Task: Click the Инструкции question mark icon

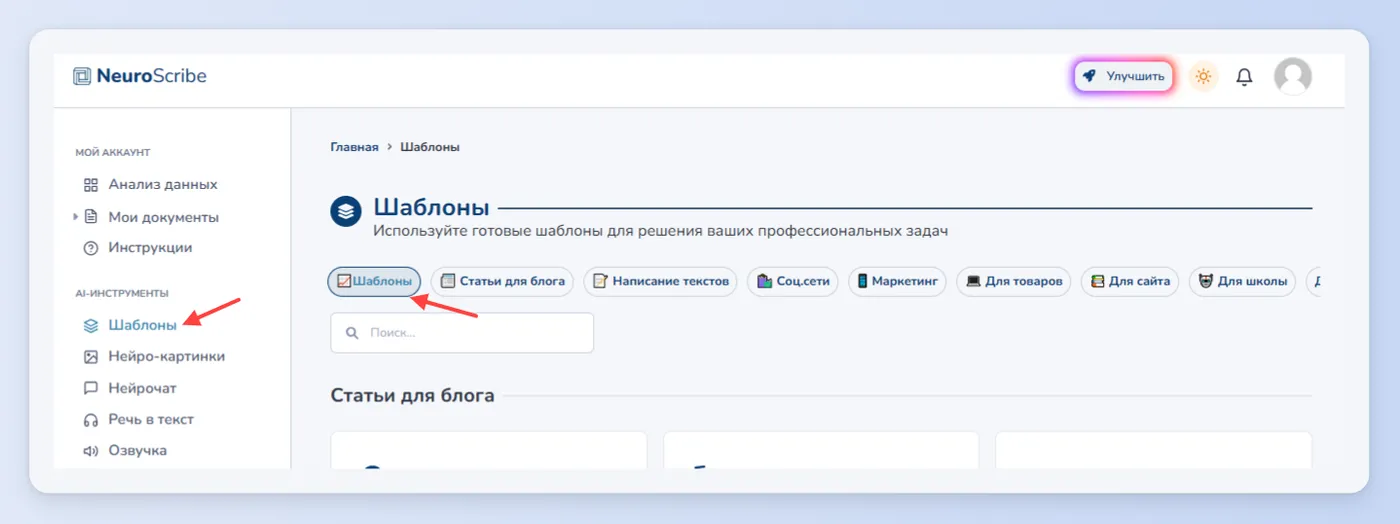Action: coord(91,248)
